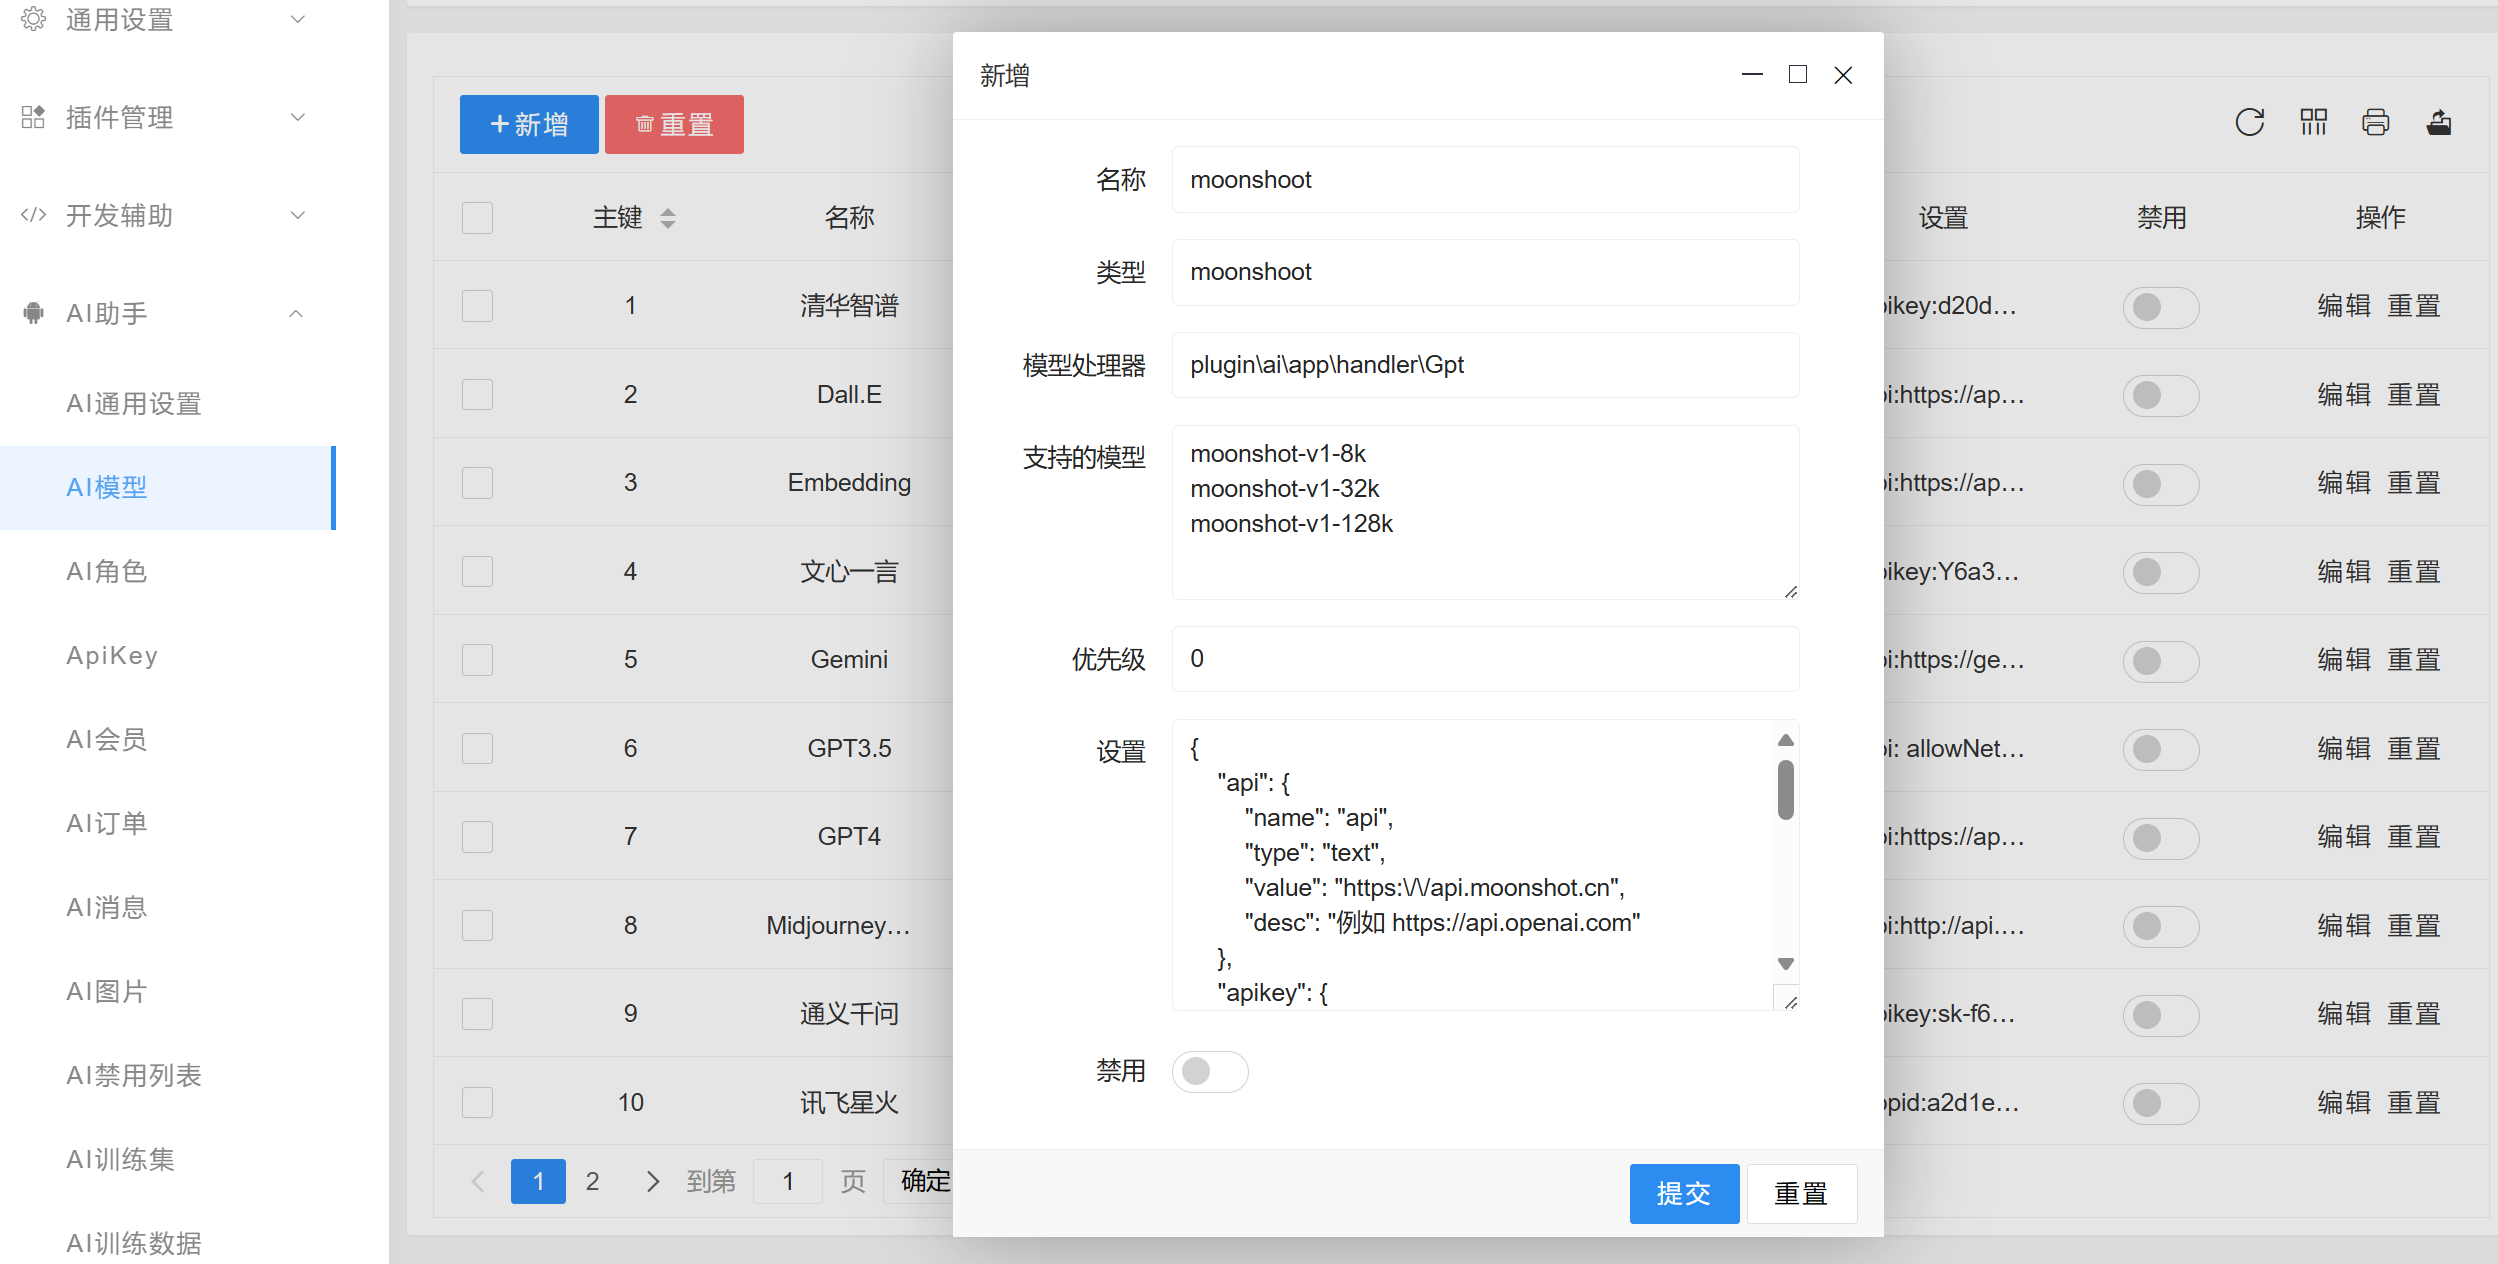Close the 新增 dialog

coord(1843,75)
